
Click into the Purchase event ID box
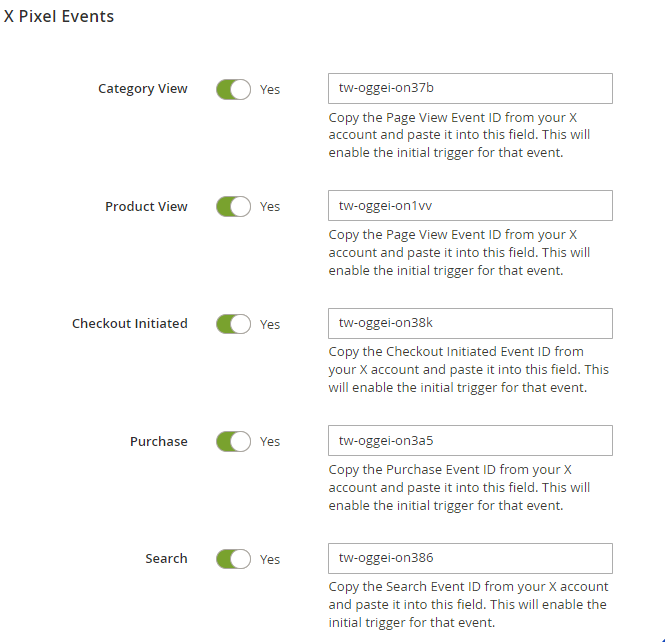coord(470,441)
